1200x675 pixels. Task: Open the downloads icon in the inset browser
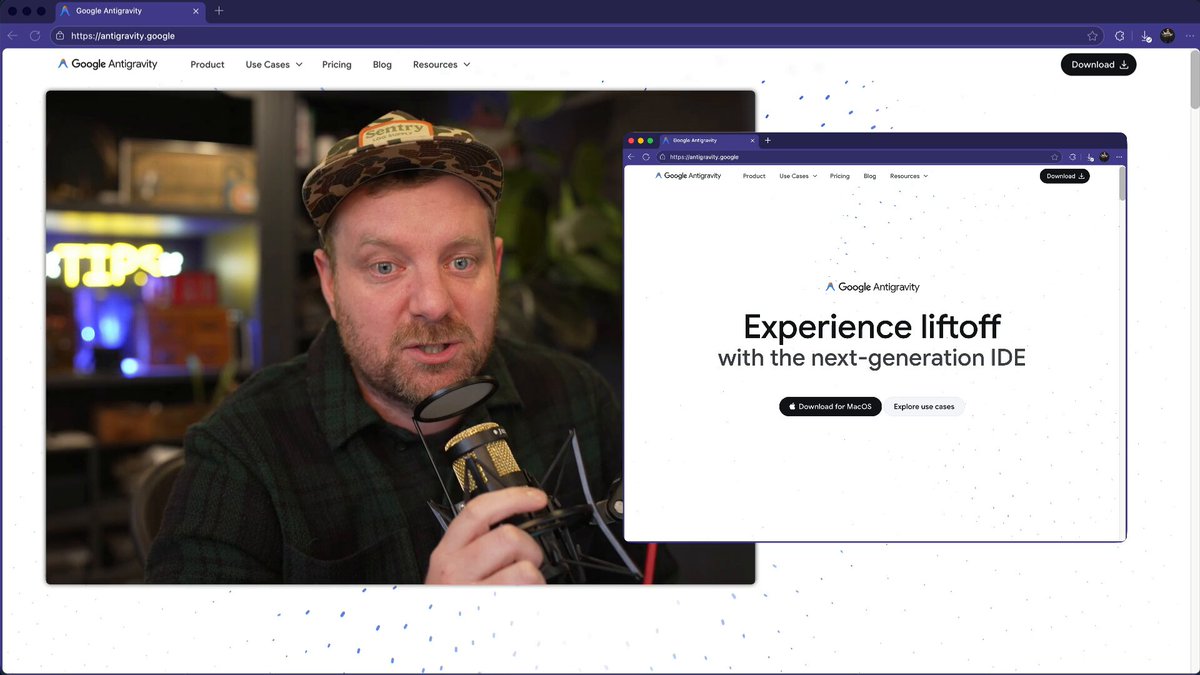(x=1089, y=157)
